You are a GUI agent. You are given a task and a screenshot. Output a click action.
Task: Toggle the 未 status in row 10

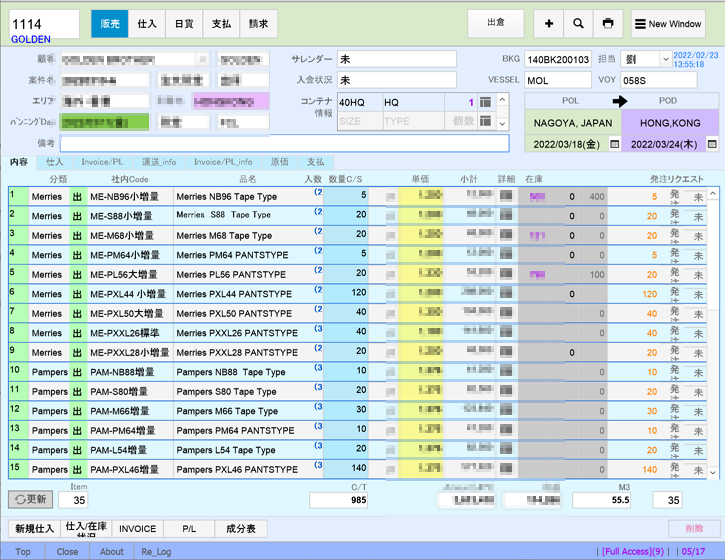[698, 372]
